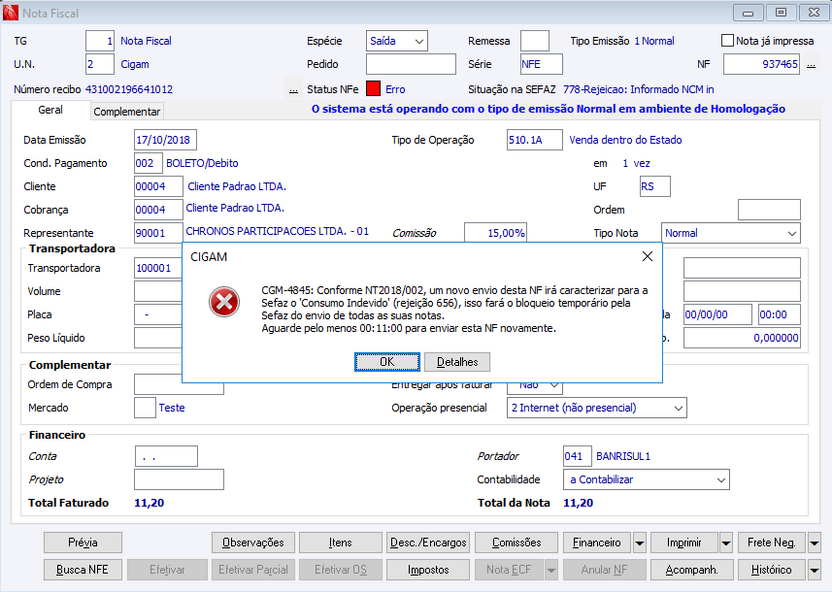Screen dimensions: 832x592
Task: Open the Frete Neg. arrow menu
Action: click(x=814, y=543)
